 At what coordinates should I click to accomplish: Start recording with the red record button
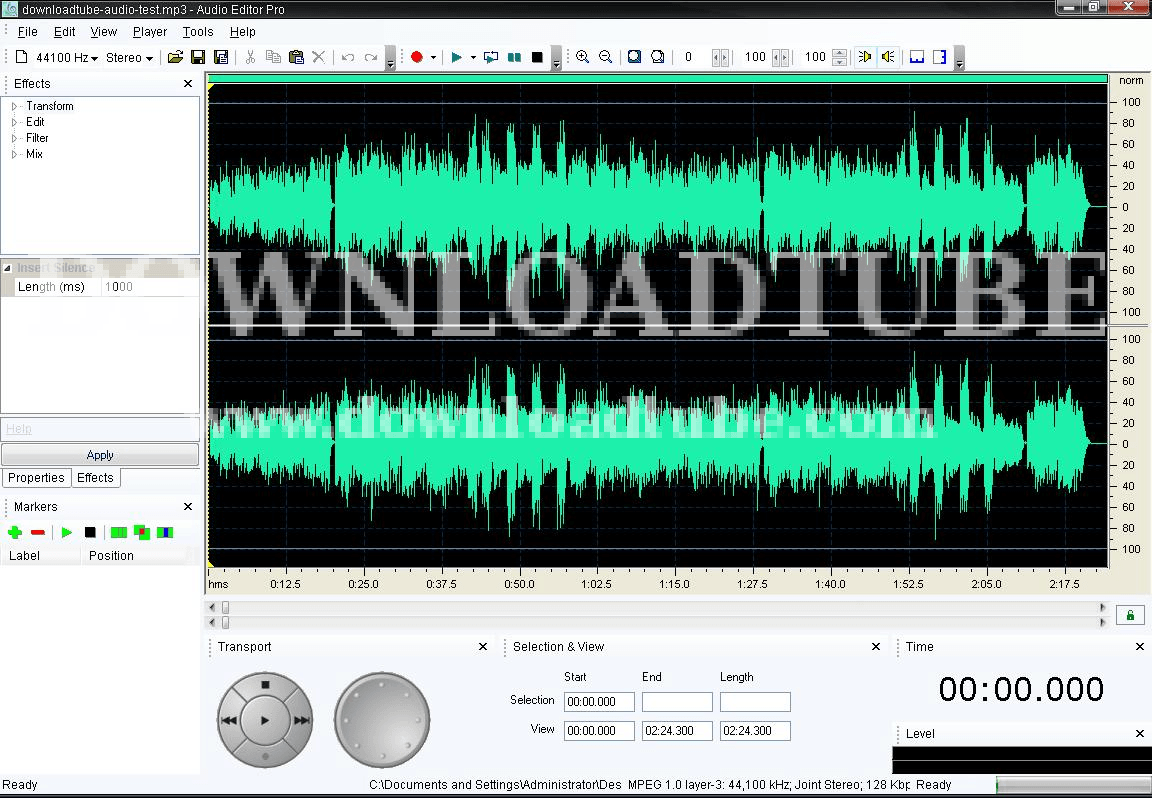[x=417, y=57]
